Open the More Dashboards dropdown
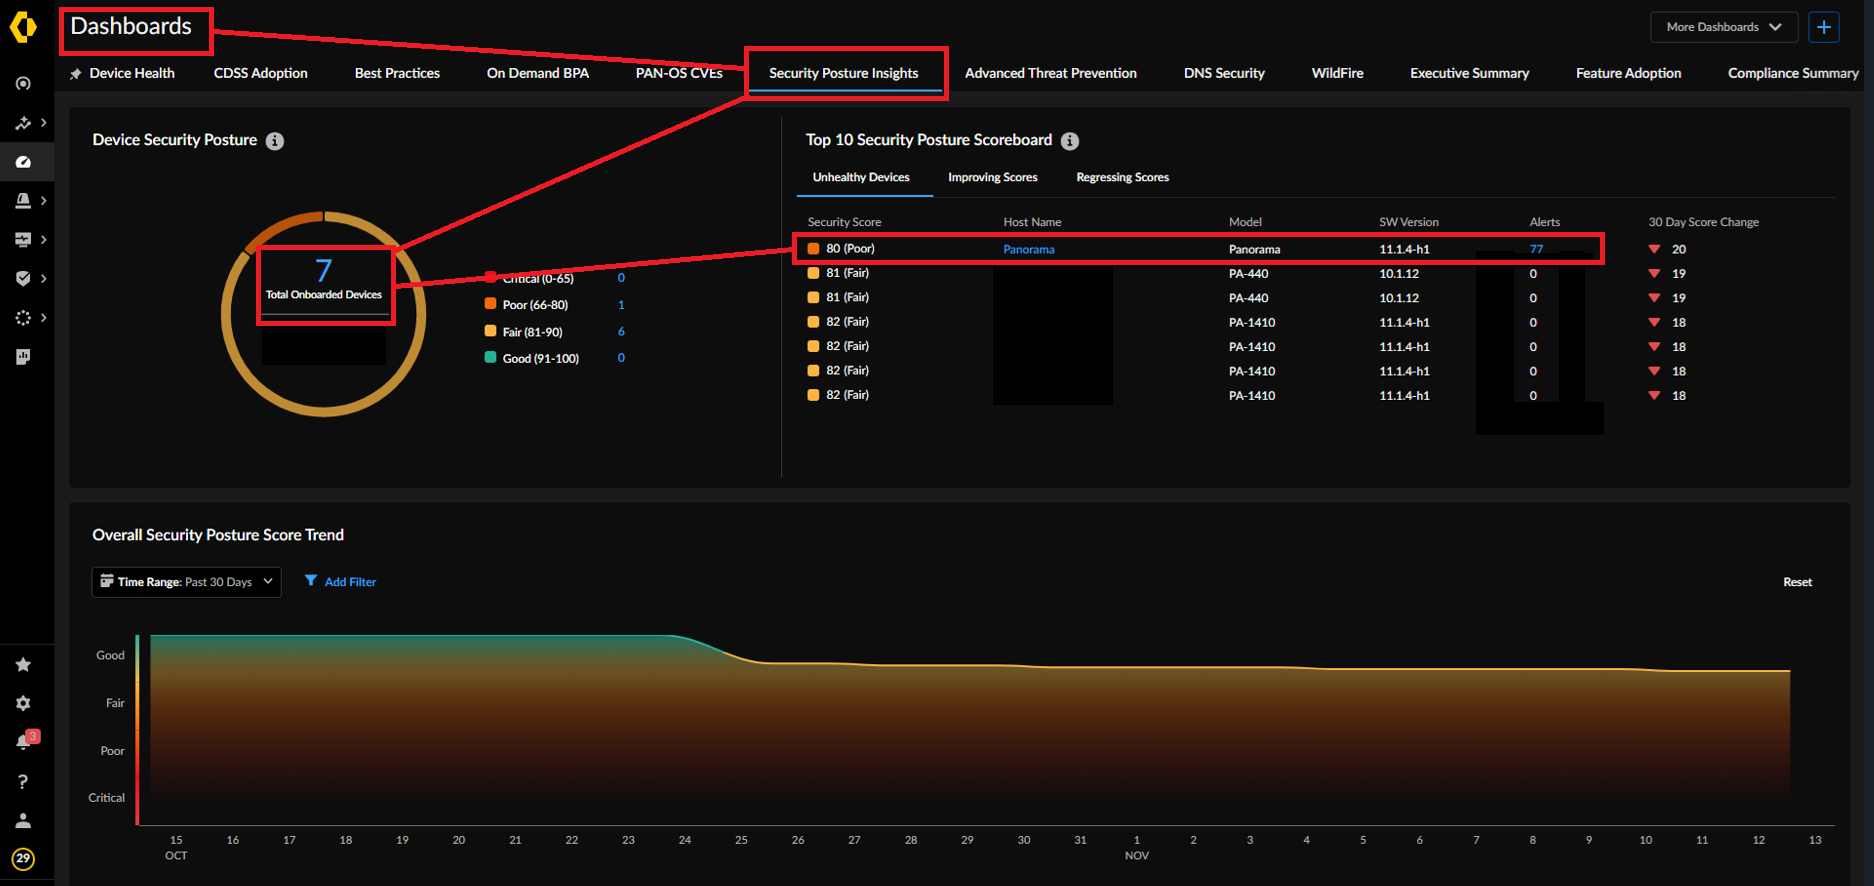The image size is (1874, 886). (1723, 27)
